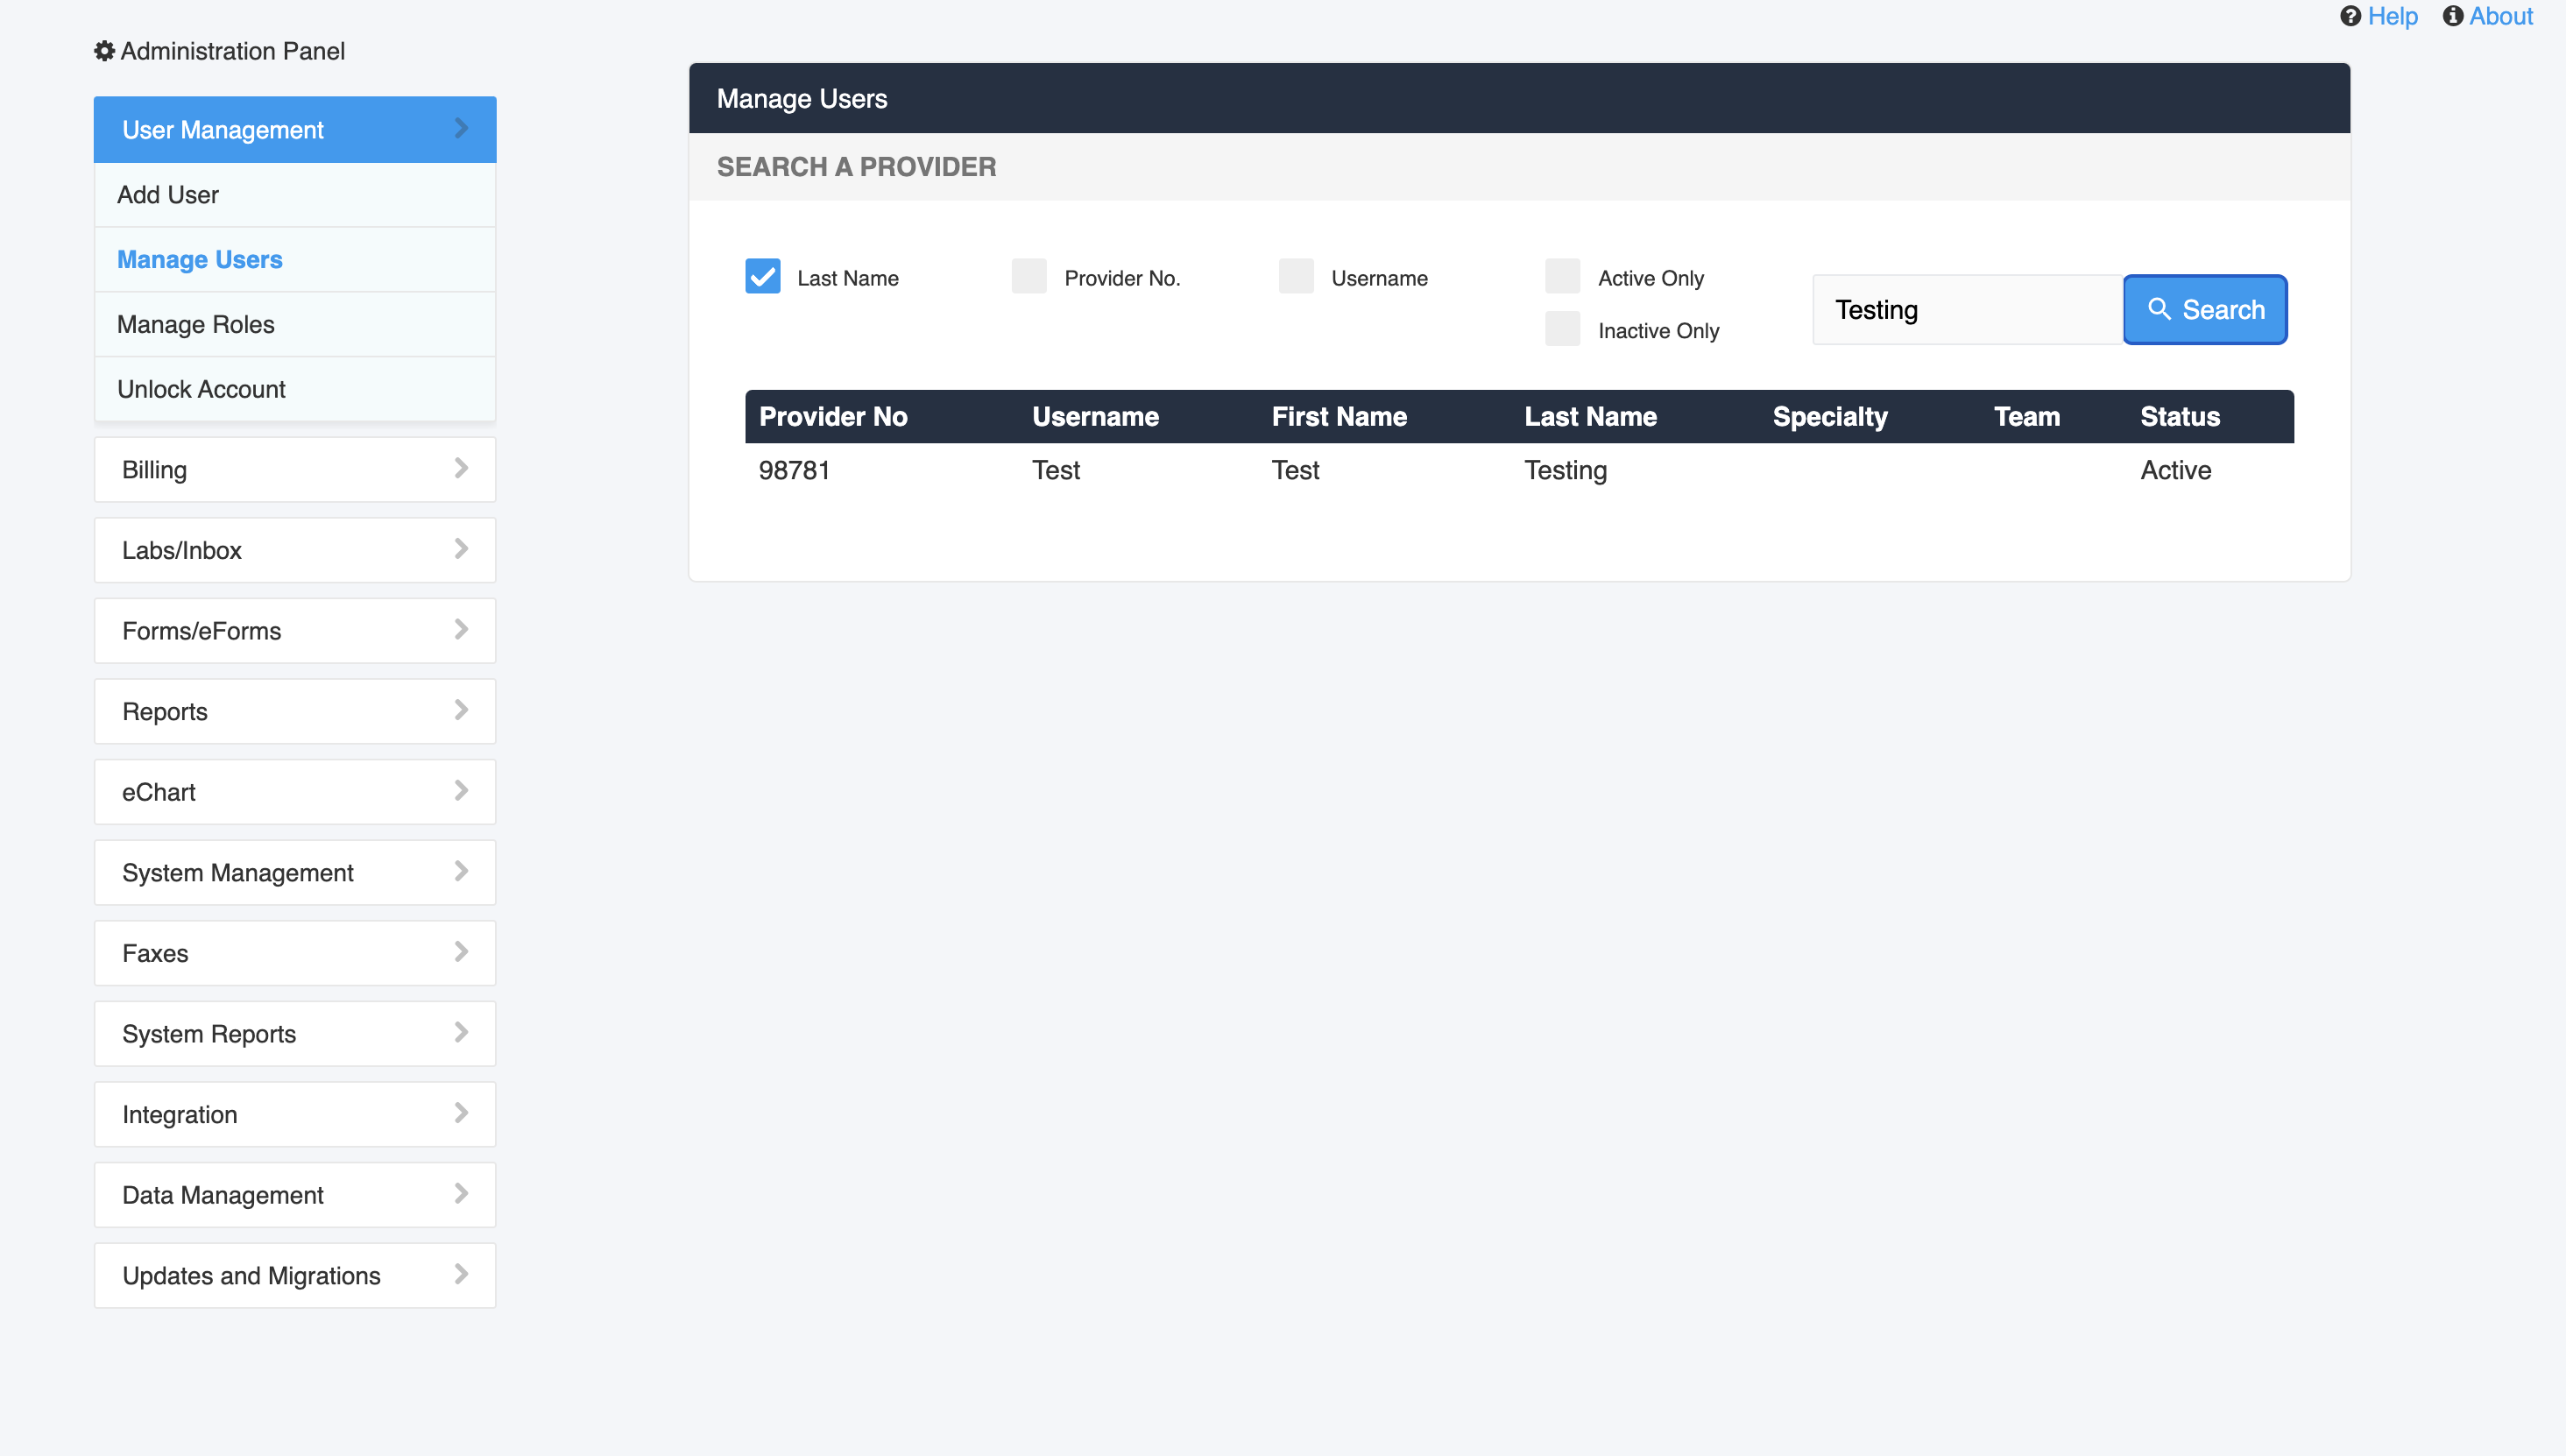Viewport: 2566px width, 1456px height.
Task: Click the Inactive Only label text
Action: point(1658,331)
